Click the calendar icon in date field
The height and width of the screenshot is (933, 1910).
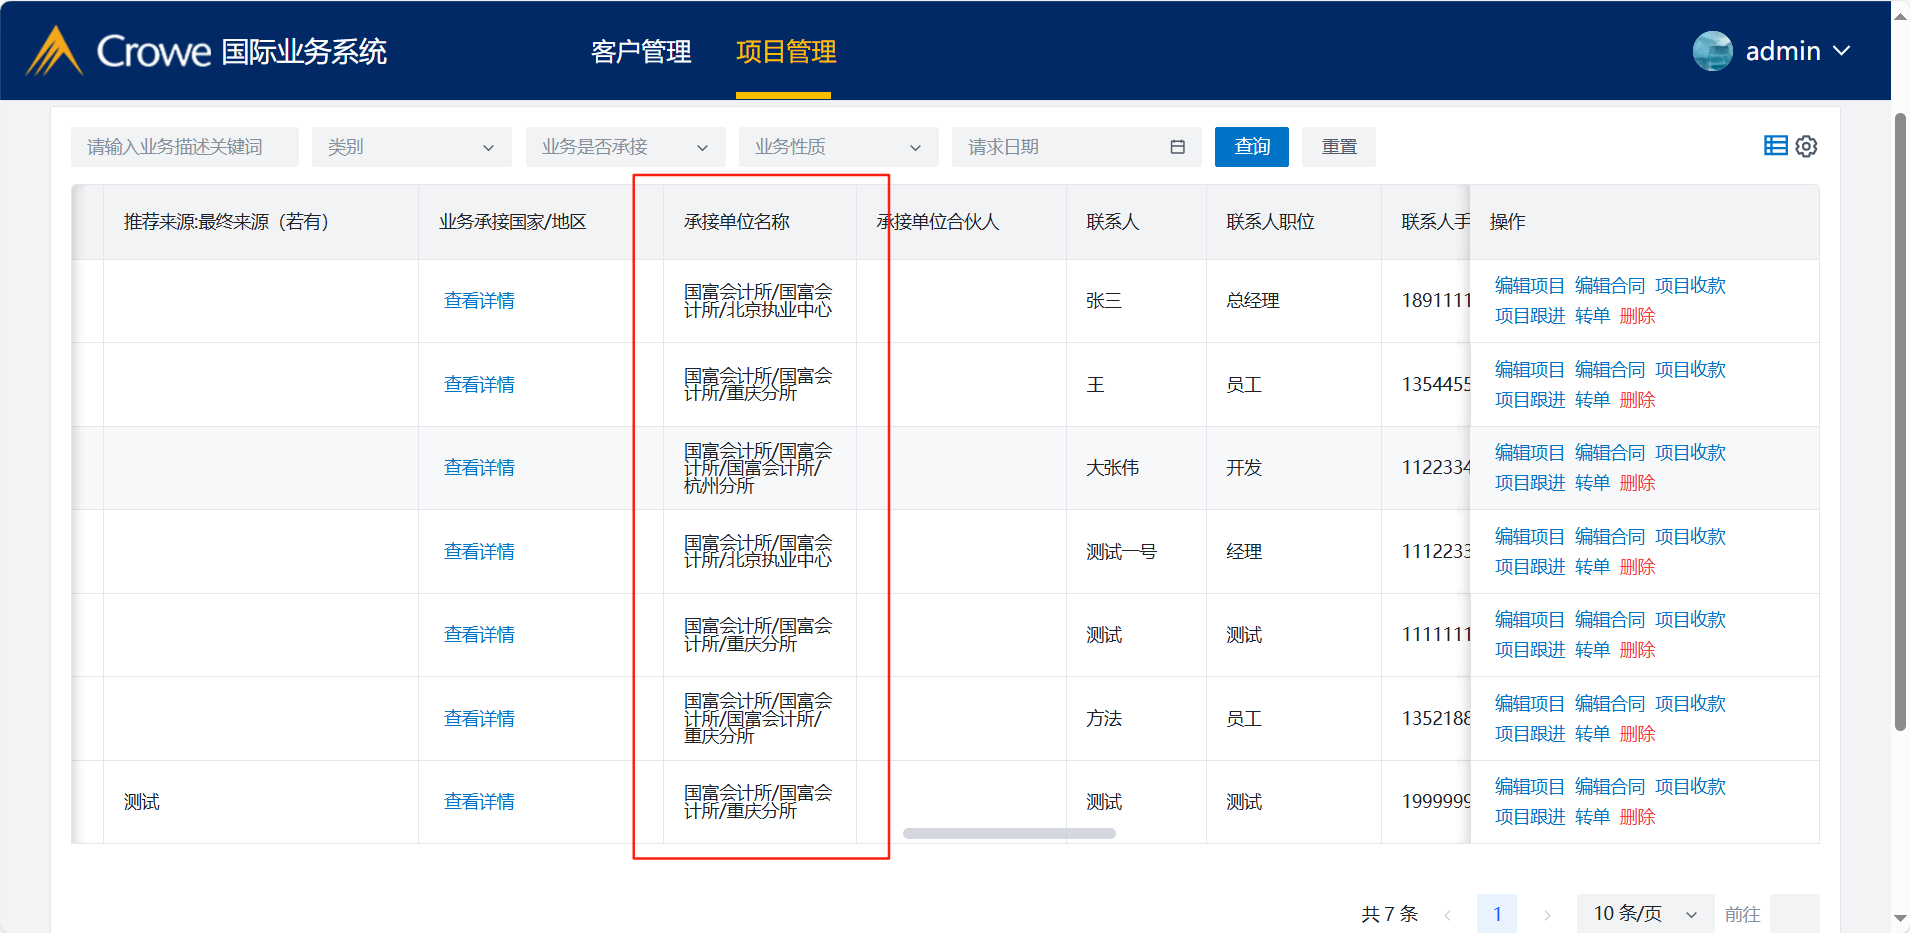click(x=1177, y=147)
